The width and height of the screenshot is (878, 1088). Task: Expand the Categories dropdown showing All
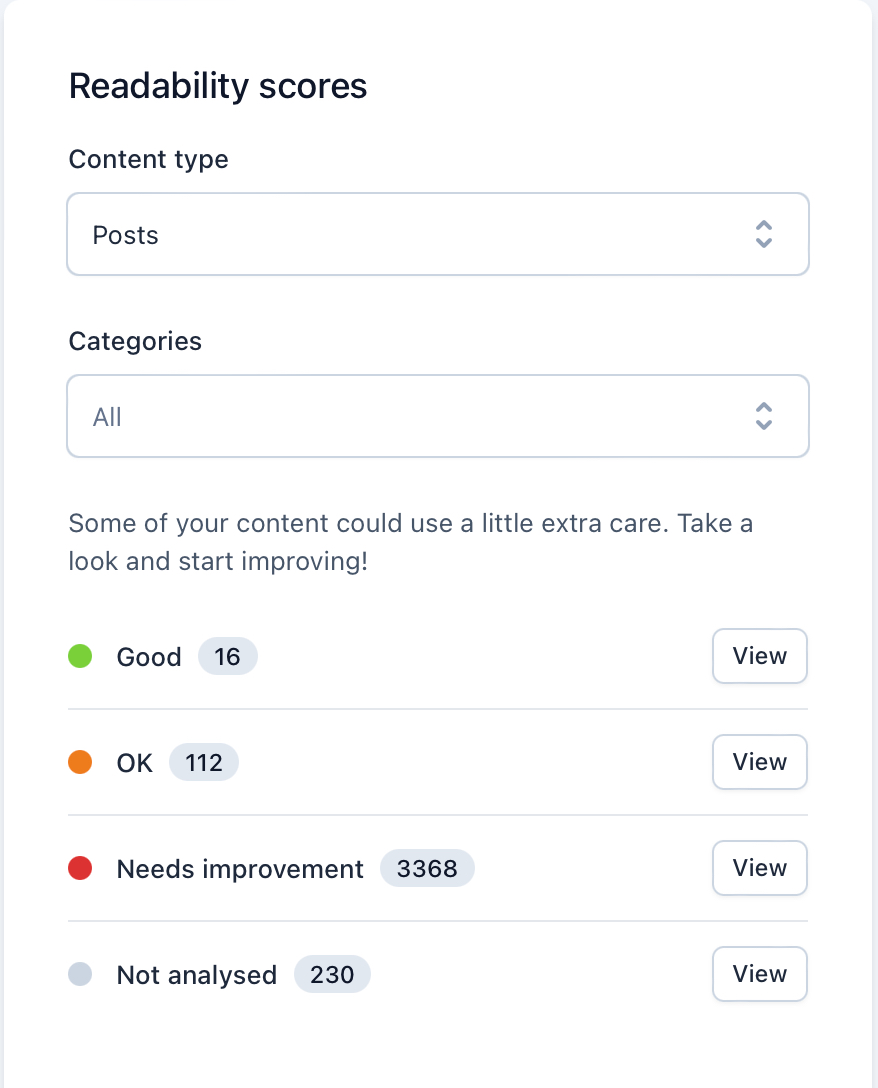click(x=437, y=417)
